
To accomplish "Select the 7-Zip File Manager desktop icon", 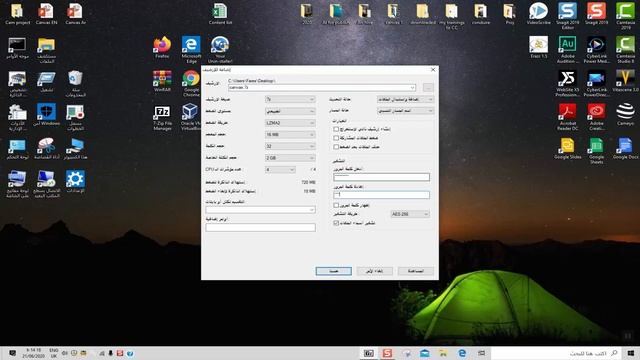I will point(162,117).
